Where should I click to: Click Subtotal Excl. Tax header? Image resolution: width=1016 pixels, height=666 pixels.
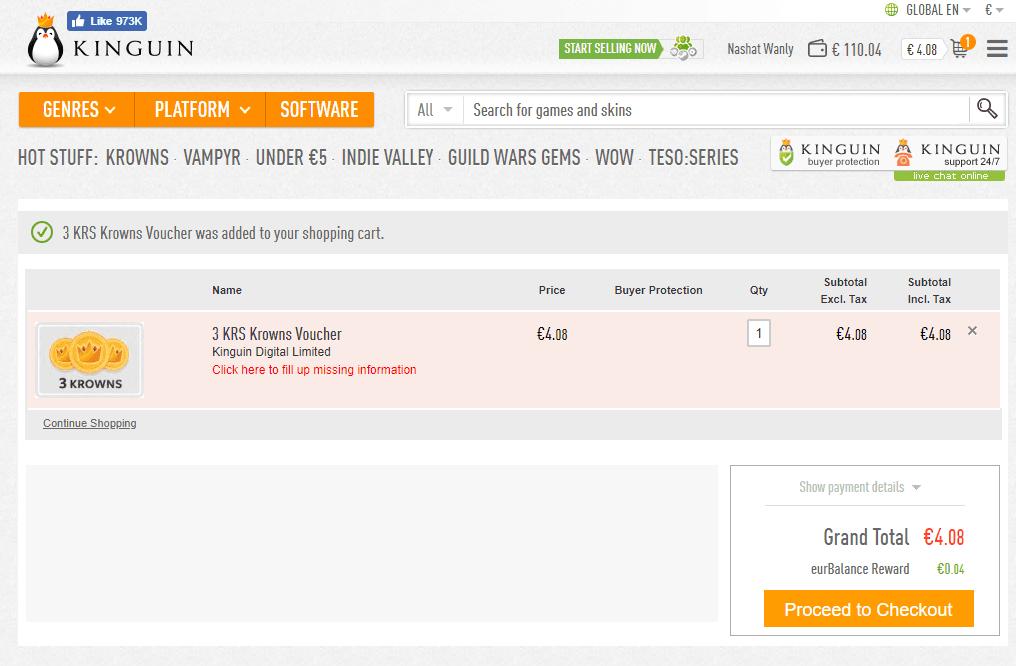[844, 291]
